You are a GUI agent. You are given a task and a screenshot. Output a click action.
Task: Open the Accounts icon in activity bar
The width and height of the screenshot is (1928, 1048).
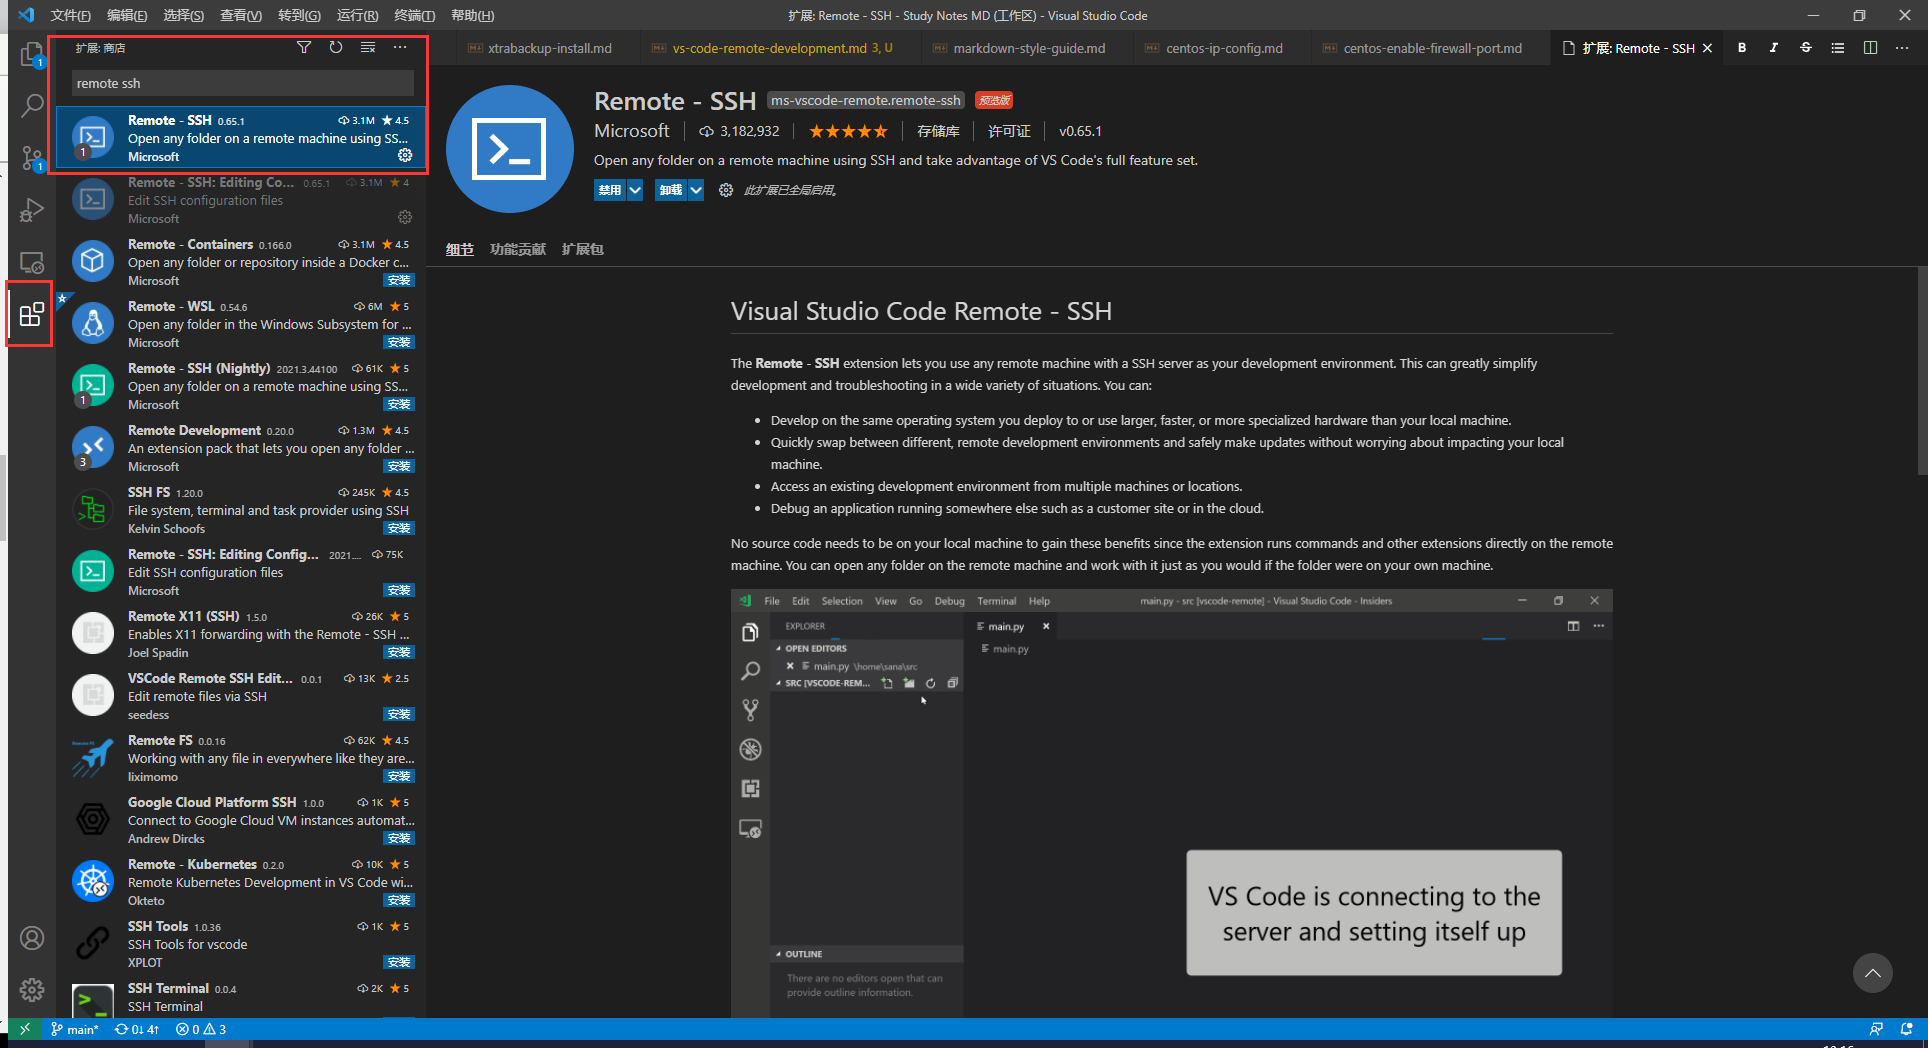coord(32,938)
